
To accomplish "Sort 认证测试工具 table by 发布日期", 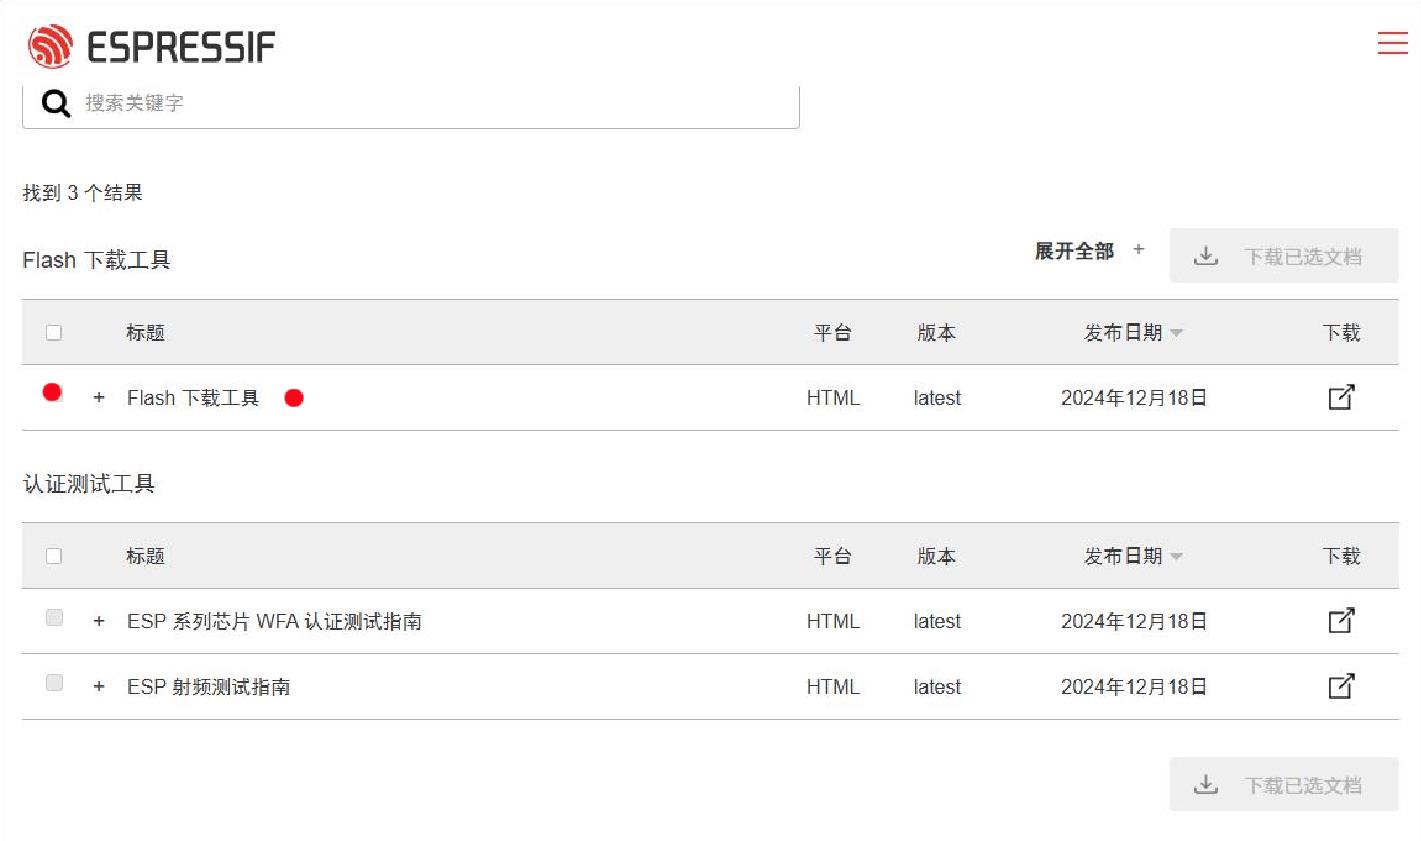I will pos(1133,555).
